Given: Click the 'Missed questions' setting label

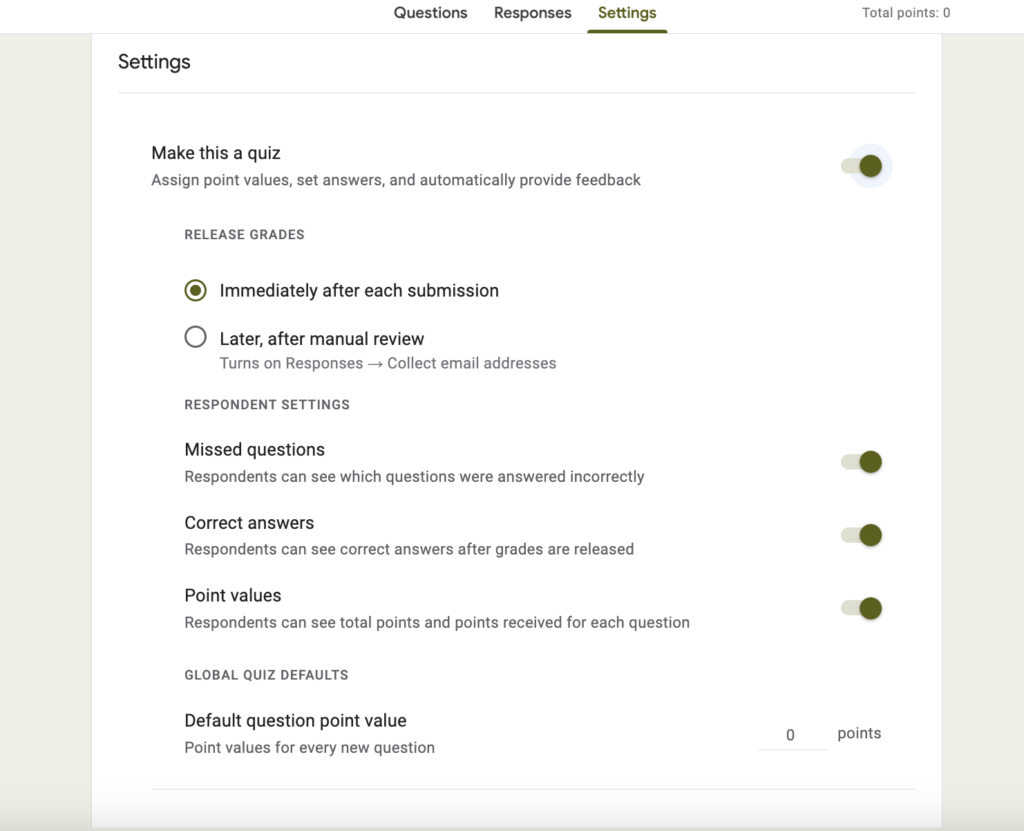Looking at the screenshot, I should tap(254, 449).
